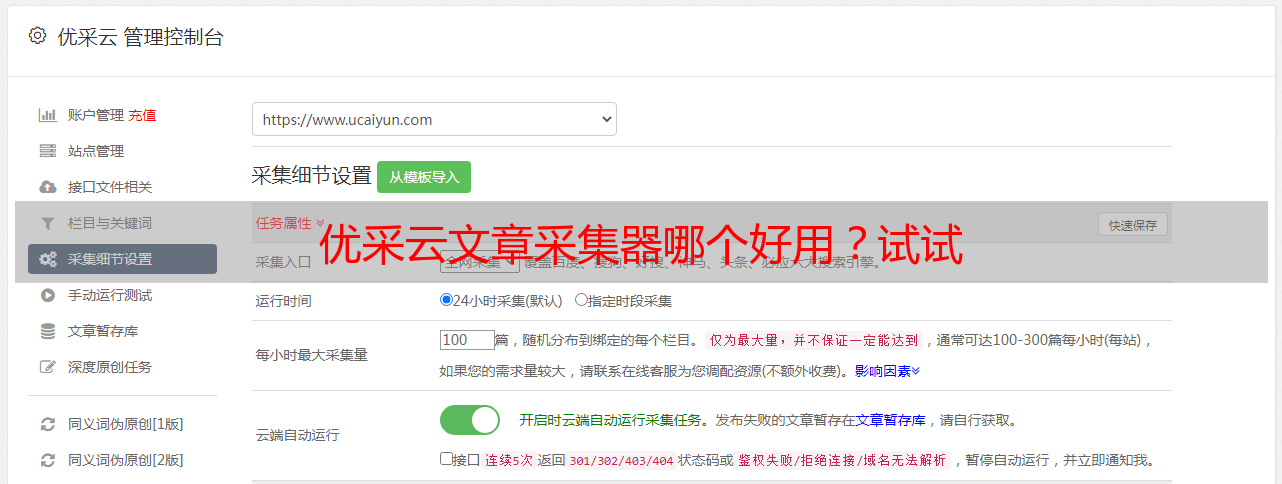Click the 手动运行测试 play icon
The width and height of the screenshot is (1282, 484).
point(47,295)
